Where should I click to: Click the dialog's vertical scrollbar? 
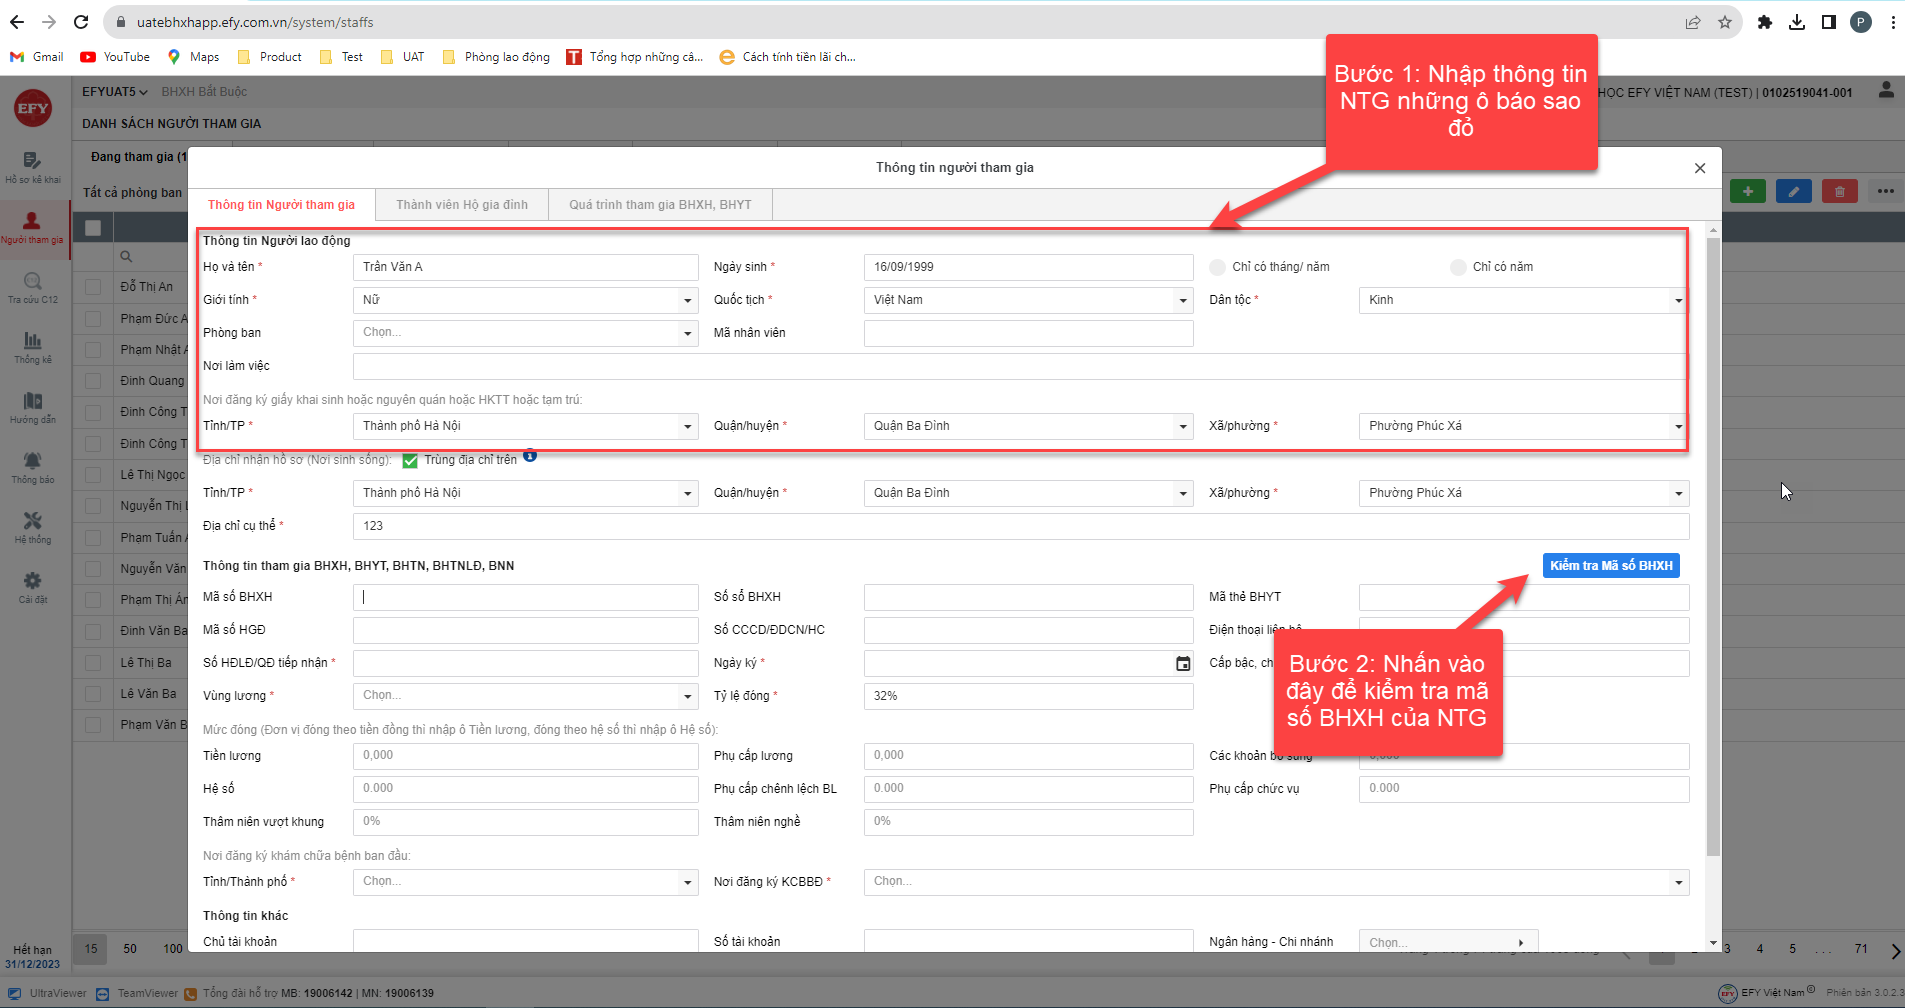click(x=1713, y=550)
